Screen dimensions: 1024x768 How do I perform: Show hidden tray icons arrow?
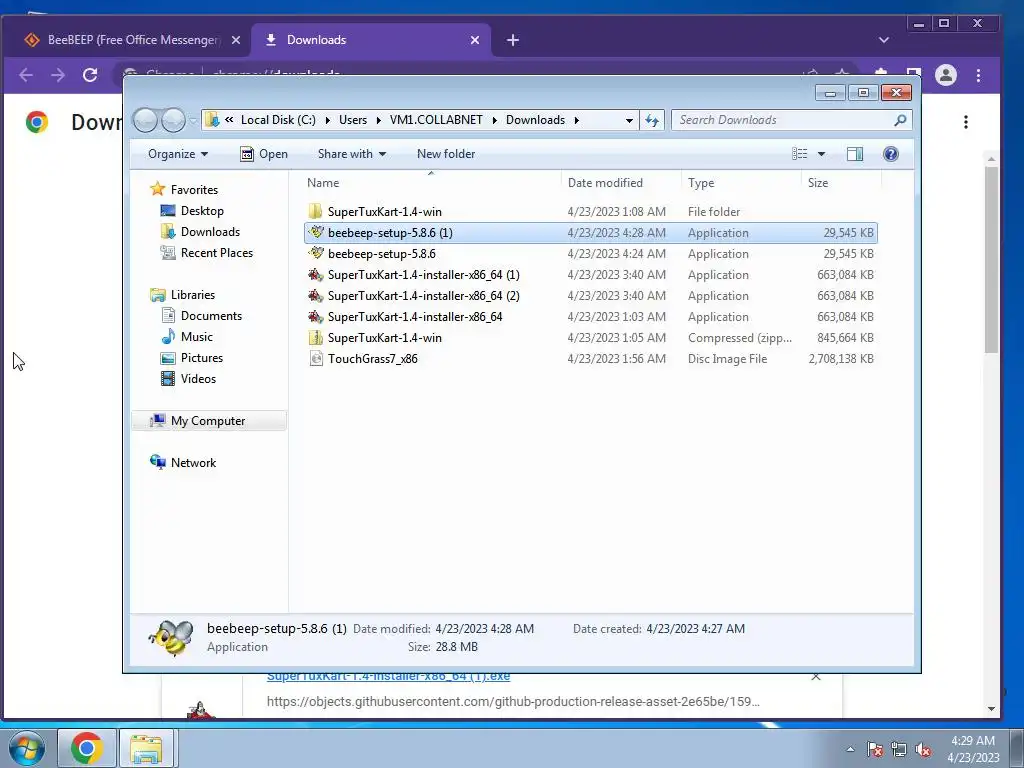click(x=850, y=749)
